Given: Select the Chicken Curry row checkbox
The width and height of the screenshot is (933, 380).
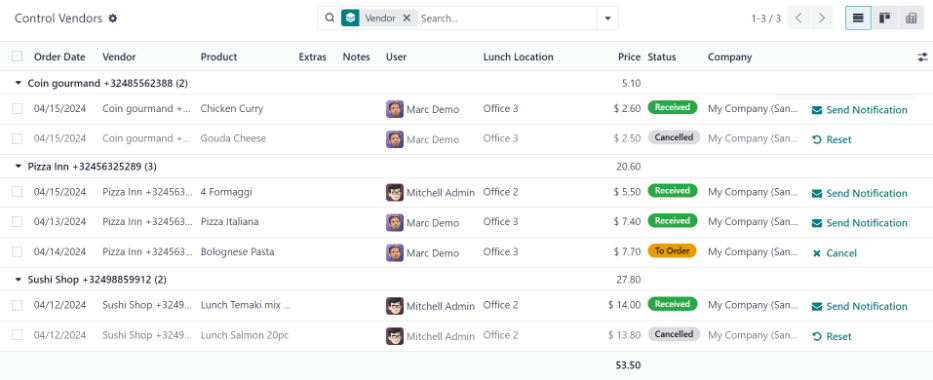Looking at the screenshot, I should point(17,109).
